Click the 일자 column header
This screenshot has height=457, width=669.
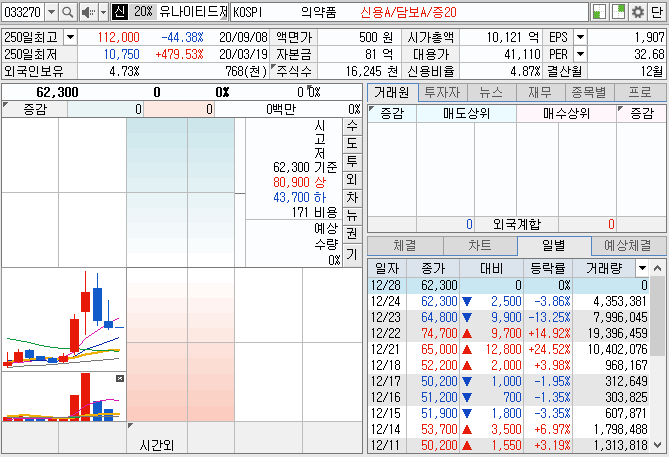(x=387, y=268)
